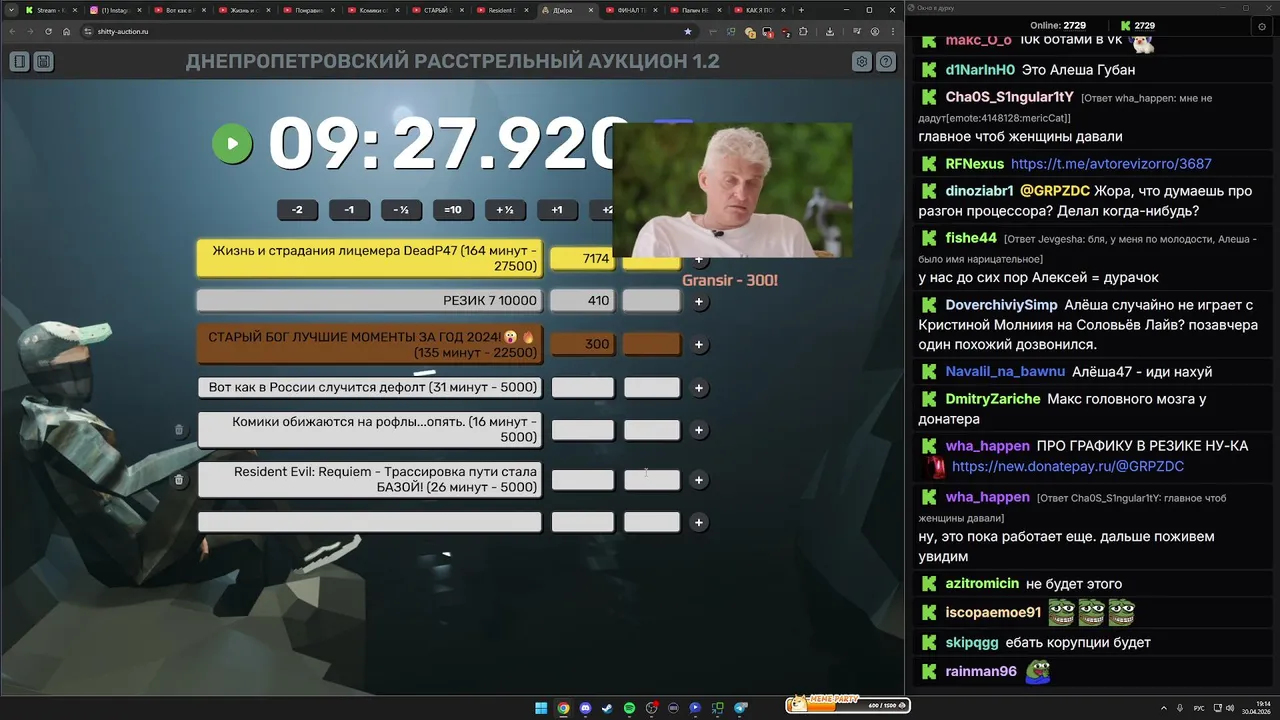This screenshot has width=1280, height=720.
Task: Edit the lot name Жизнь и страдания лицемера DeadP47
Action: [x=369, y=258]
